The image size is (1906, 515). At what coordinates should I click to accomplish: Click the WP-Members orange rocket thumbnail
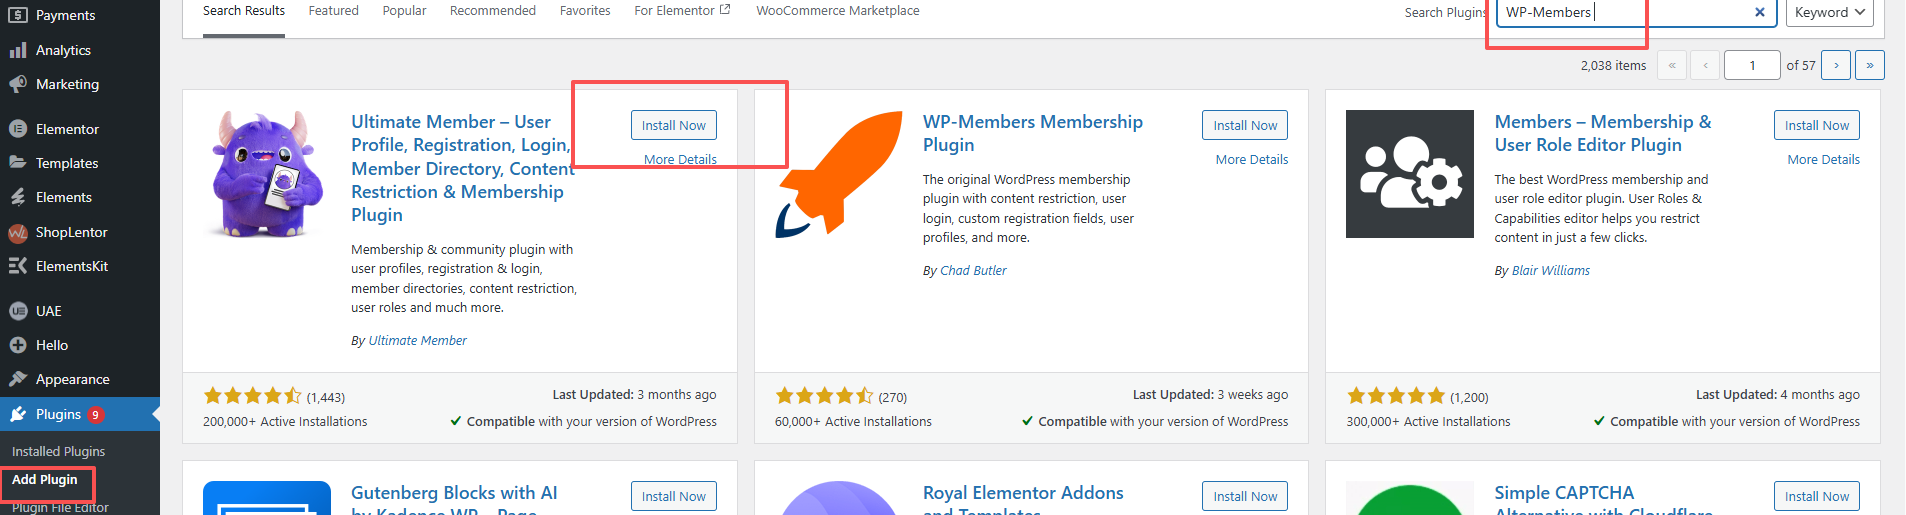click(839, 174)
